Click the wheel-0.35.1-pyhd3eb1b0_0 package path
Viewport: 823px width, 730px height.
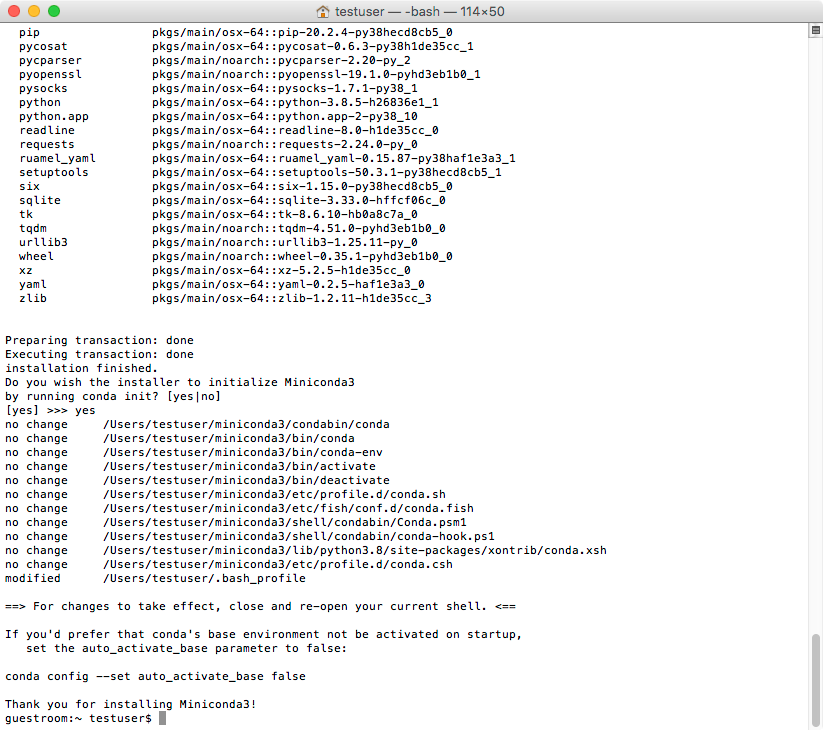click(x=302, y=256)
